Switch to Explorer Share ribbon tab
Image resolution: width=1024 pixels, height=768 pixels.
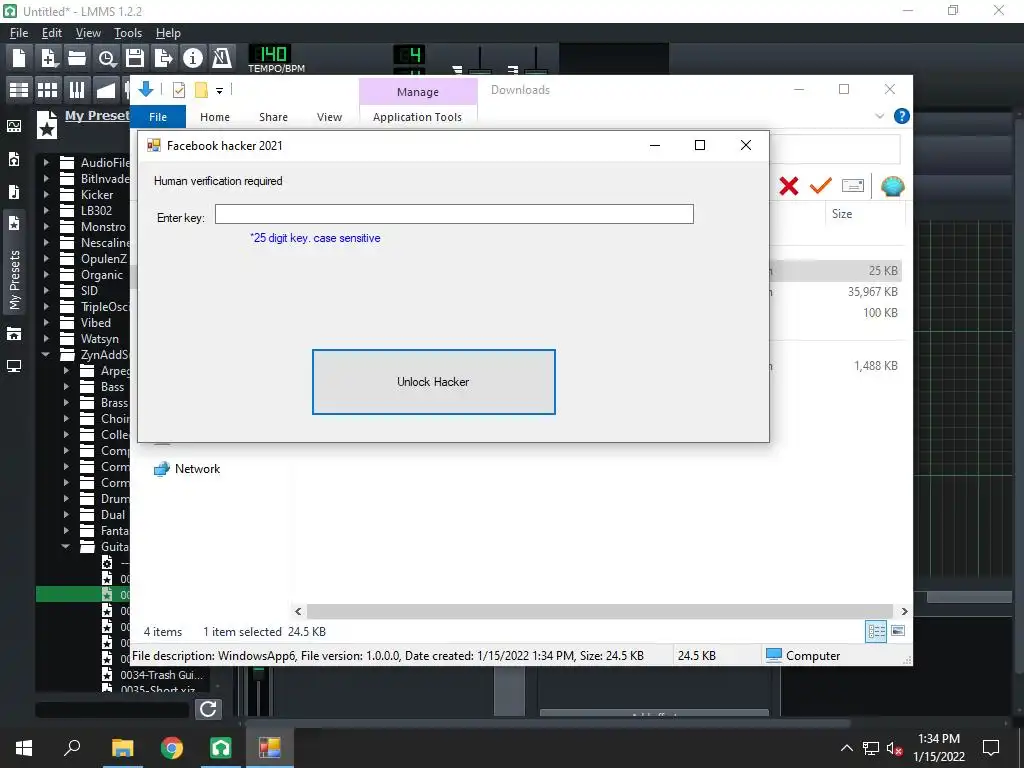pyautogui.click(x=273, y=117)
